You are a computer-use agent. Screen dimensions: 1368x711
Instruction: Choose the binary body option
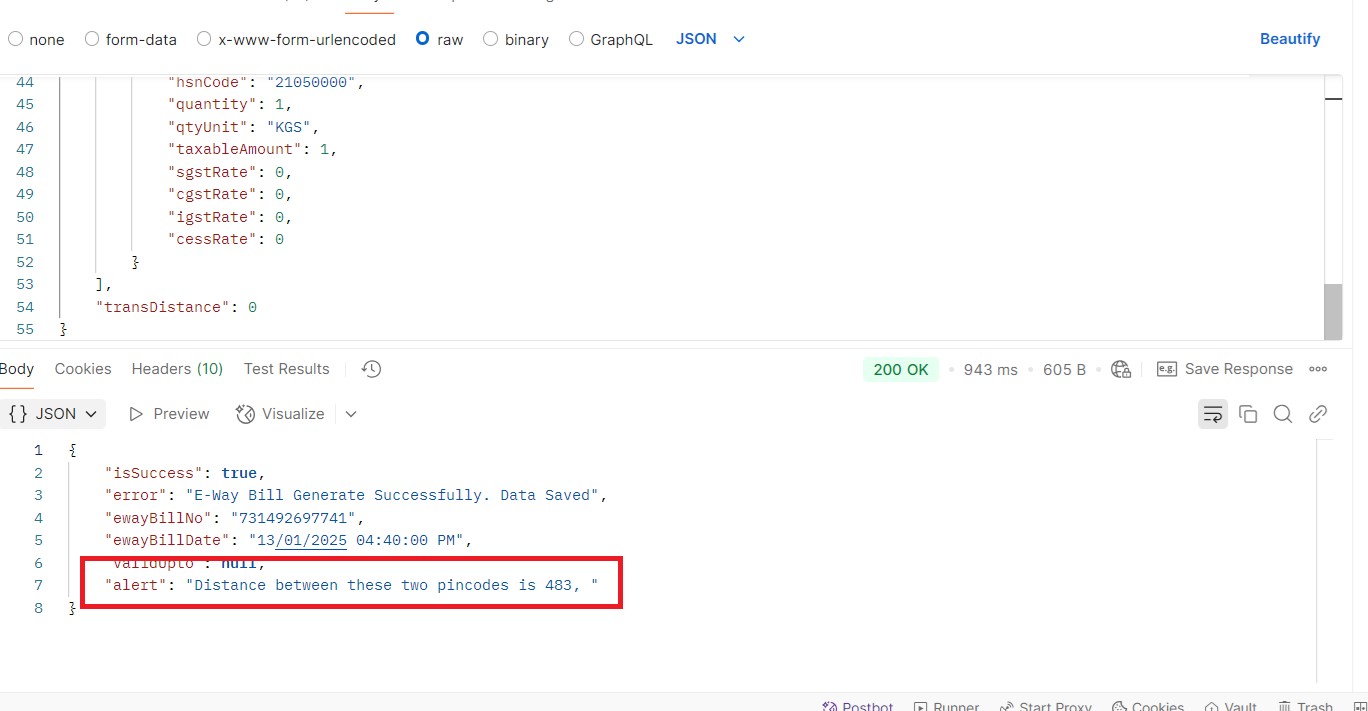(x=491, y=39)
